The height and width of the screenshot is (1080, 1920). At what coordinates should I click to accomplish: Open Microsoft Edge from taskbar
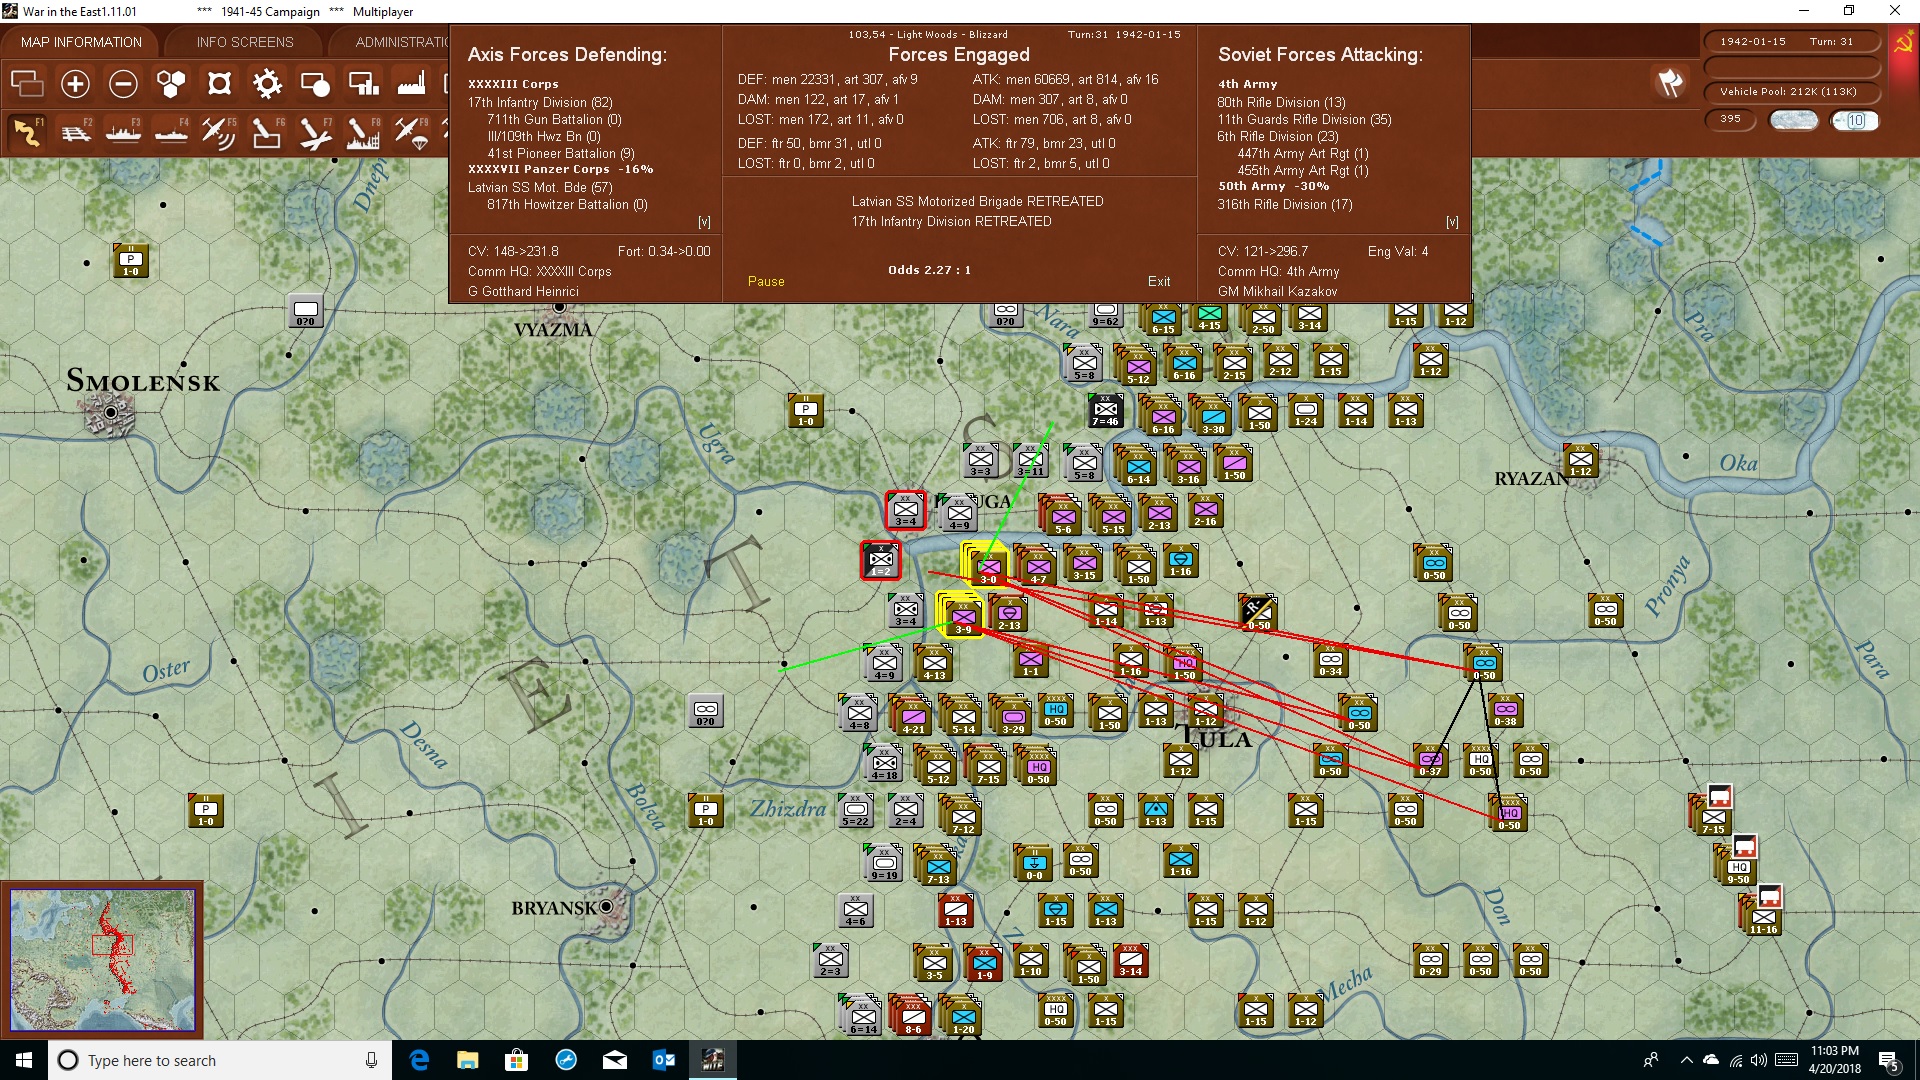click(419, 1060)
